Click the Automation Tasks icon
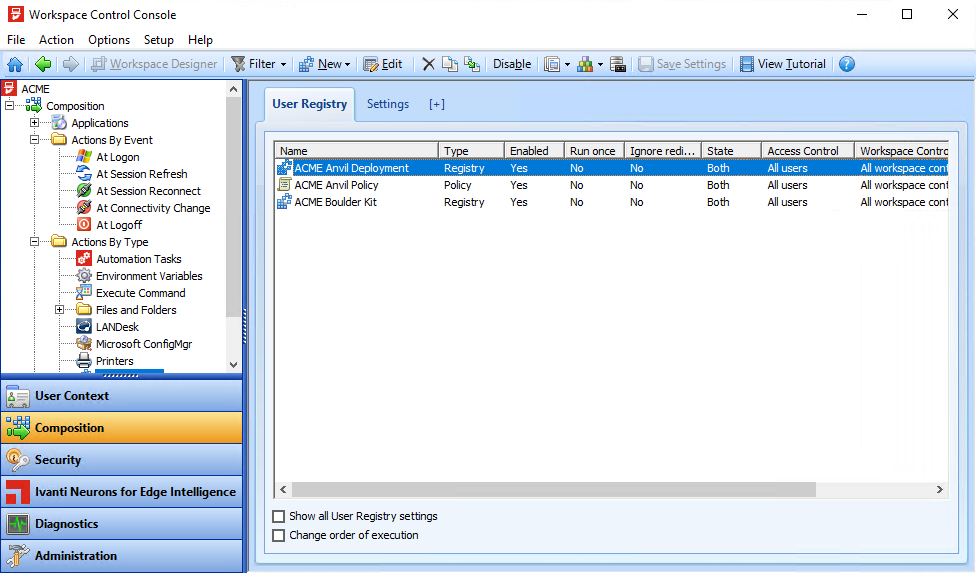The image size is (976, 573). [x=84, y=259]
